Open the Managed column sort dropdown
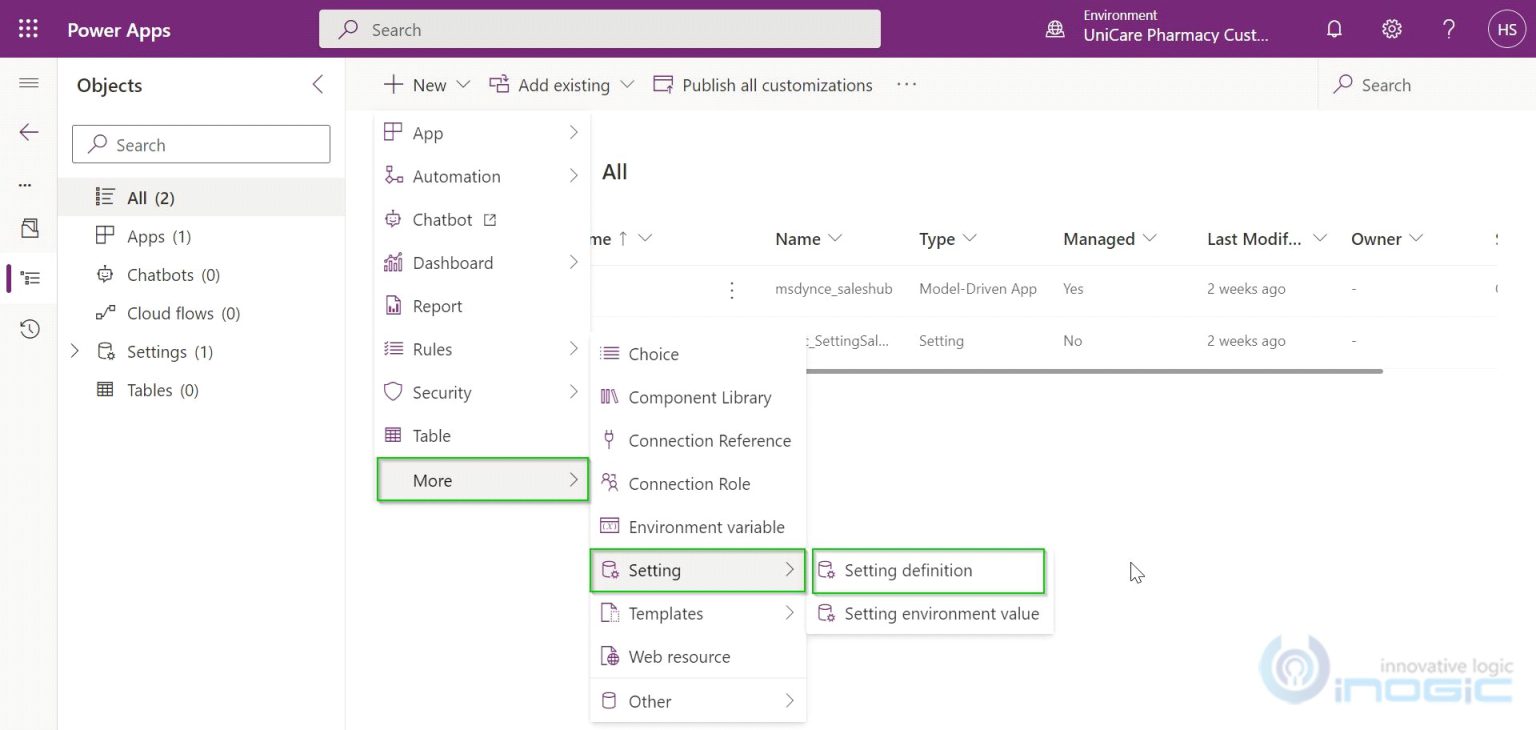The width and height of the screenshot is (1536, 730). pyautogui.click(x=1149, y=238)
